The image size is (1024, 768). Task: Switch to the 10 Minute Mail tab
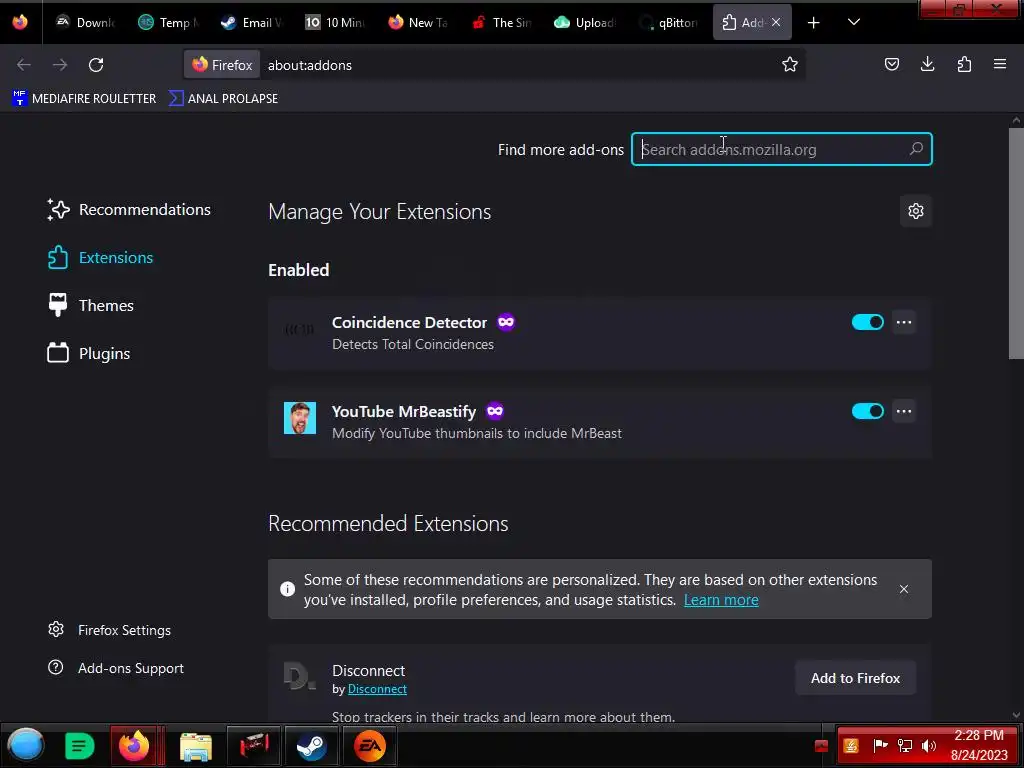coord(336,22)
